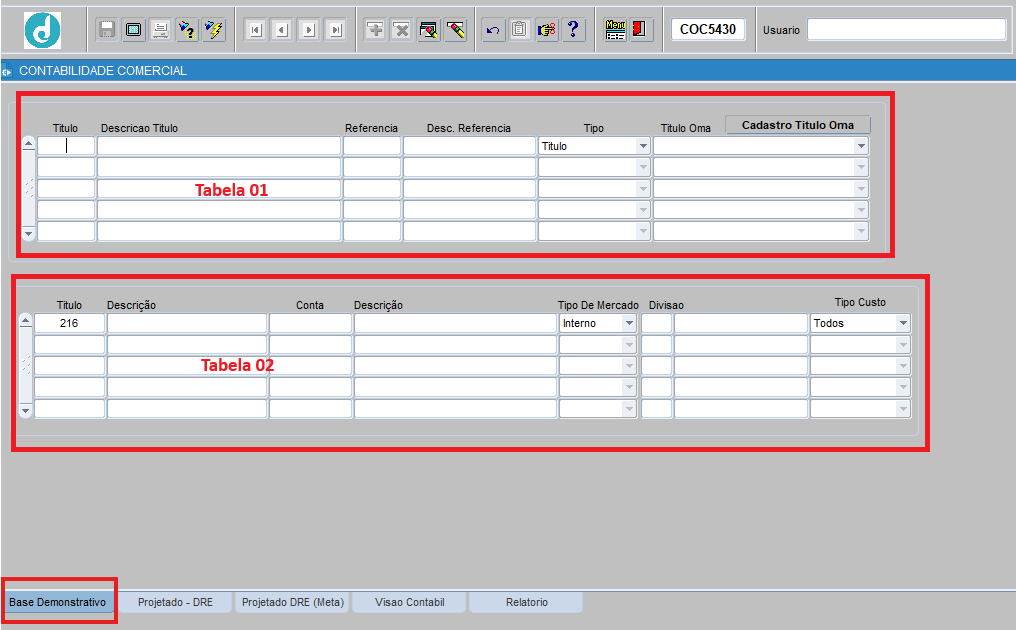Click the Usuario input field
Screen dimensions: 1016x630
click(906, 30)
